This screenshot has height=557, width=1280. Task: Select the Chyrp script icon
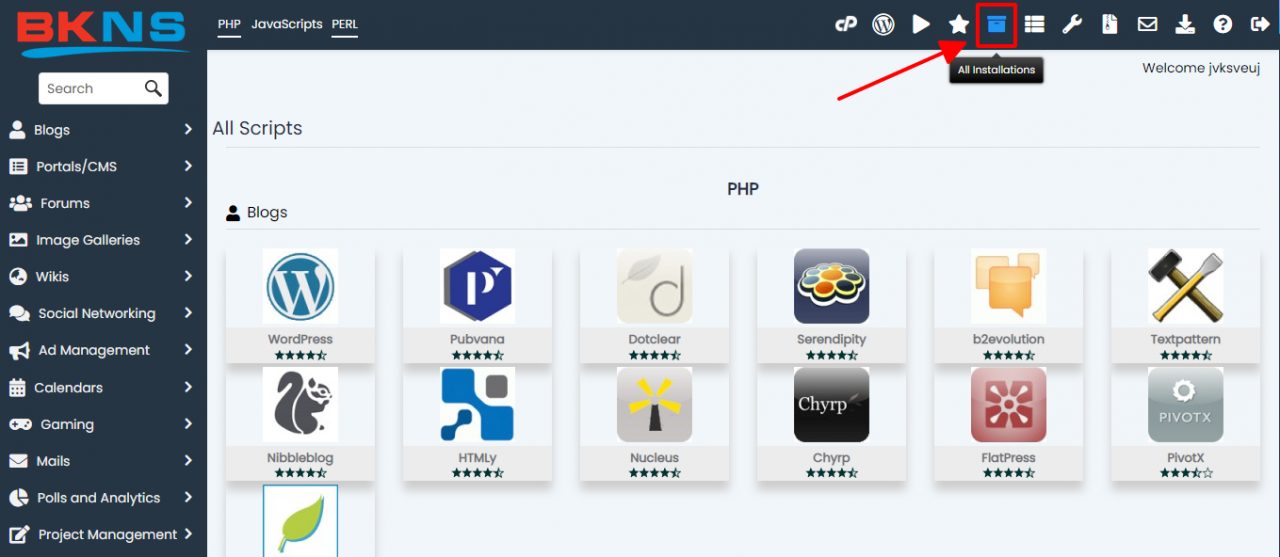(831, 404)
